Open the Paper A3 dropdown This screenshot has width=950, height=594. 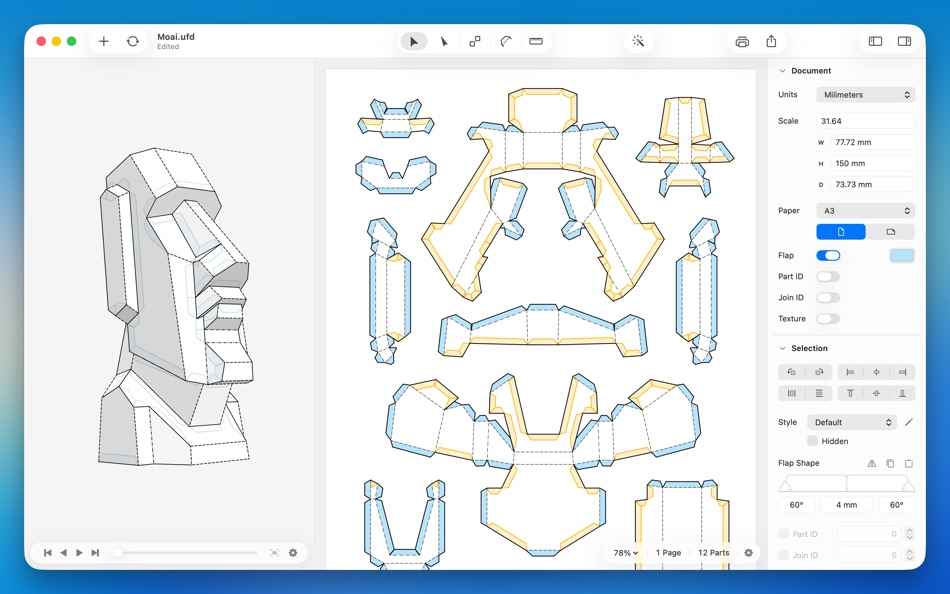pyautogui.click(x=866, y=211)
